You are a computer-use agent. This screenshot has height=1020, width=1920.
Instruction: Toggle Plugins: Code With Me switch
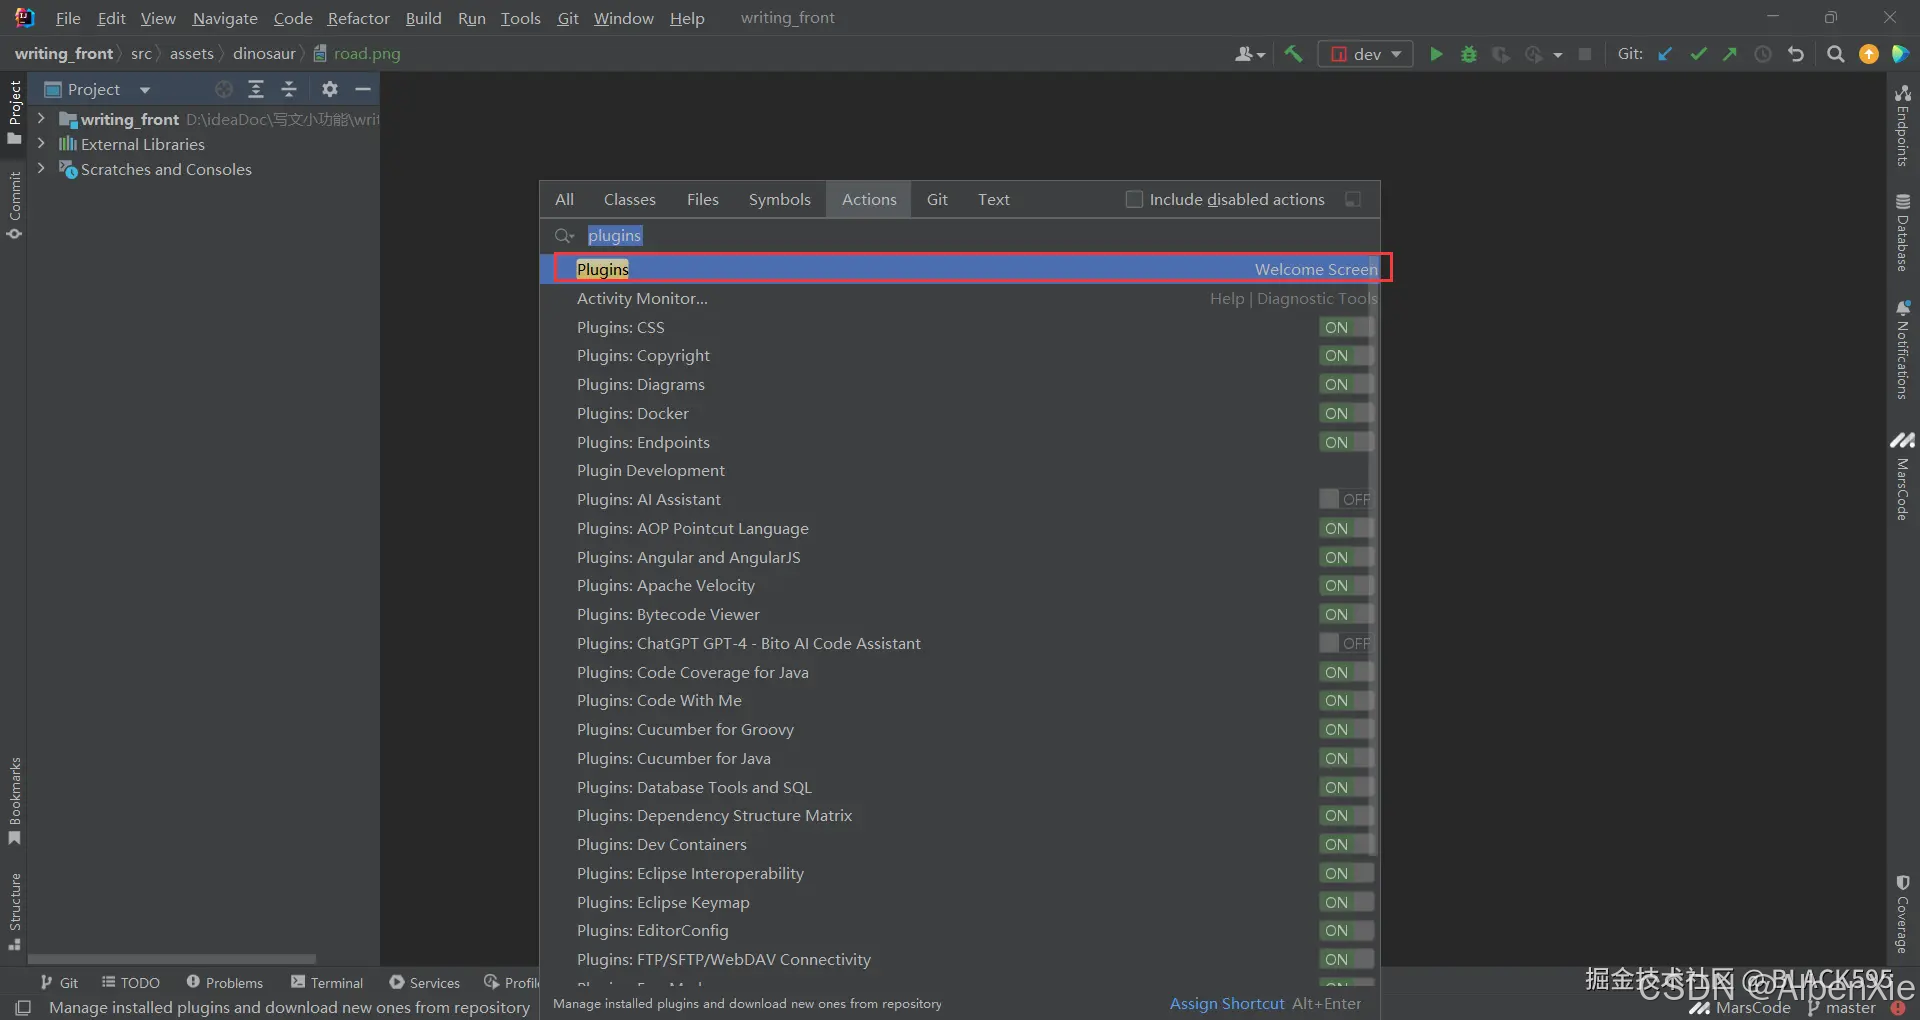1345,700
